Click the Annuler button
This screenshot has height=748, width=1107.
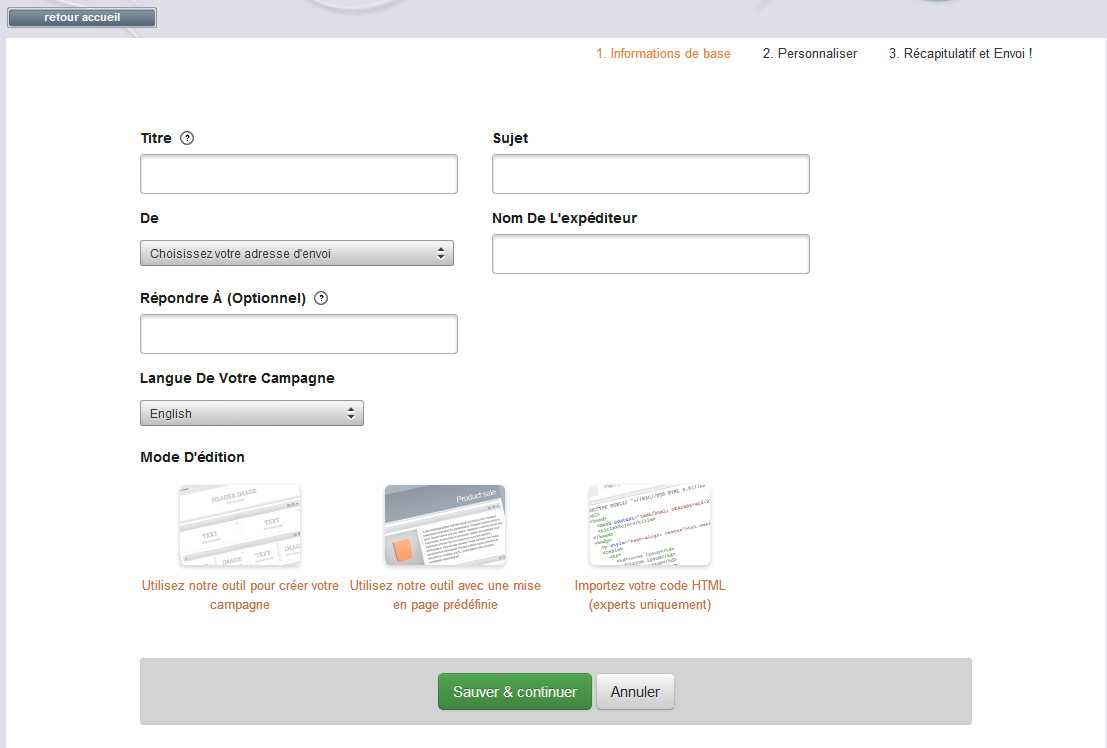tap(635, 691)
